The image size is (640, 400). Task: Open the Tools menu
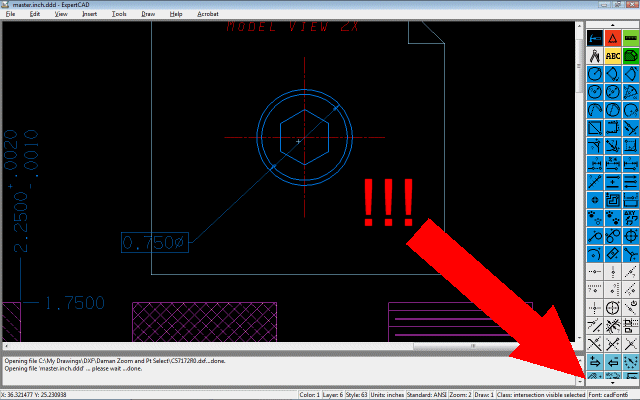pos(119,14)
